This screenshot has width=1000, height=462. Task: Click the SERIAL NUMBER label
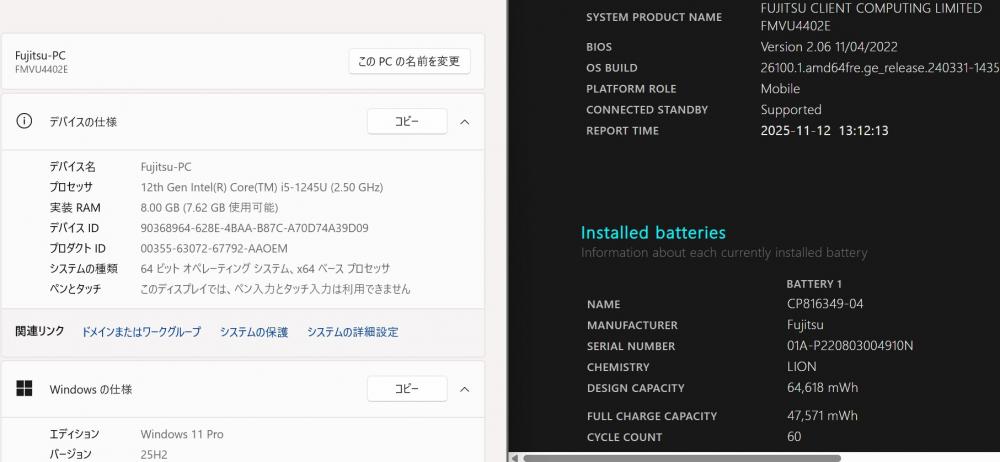(631, 346)
